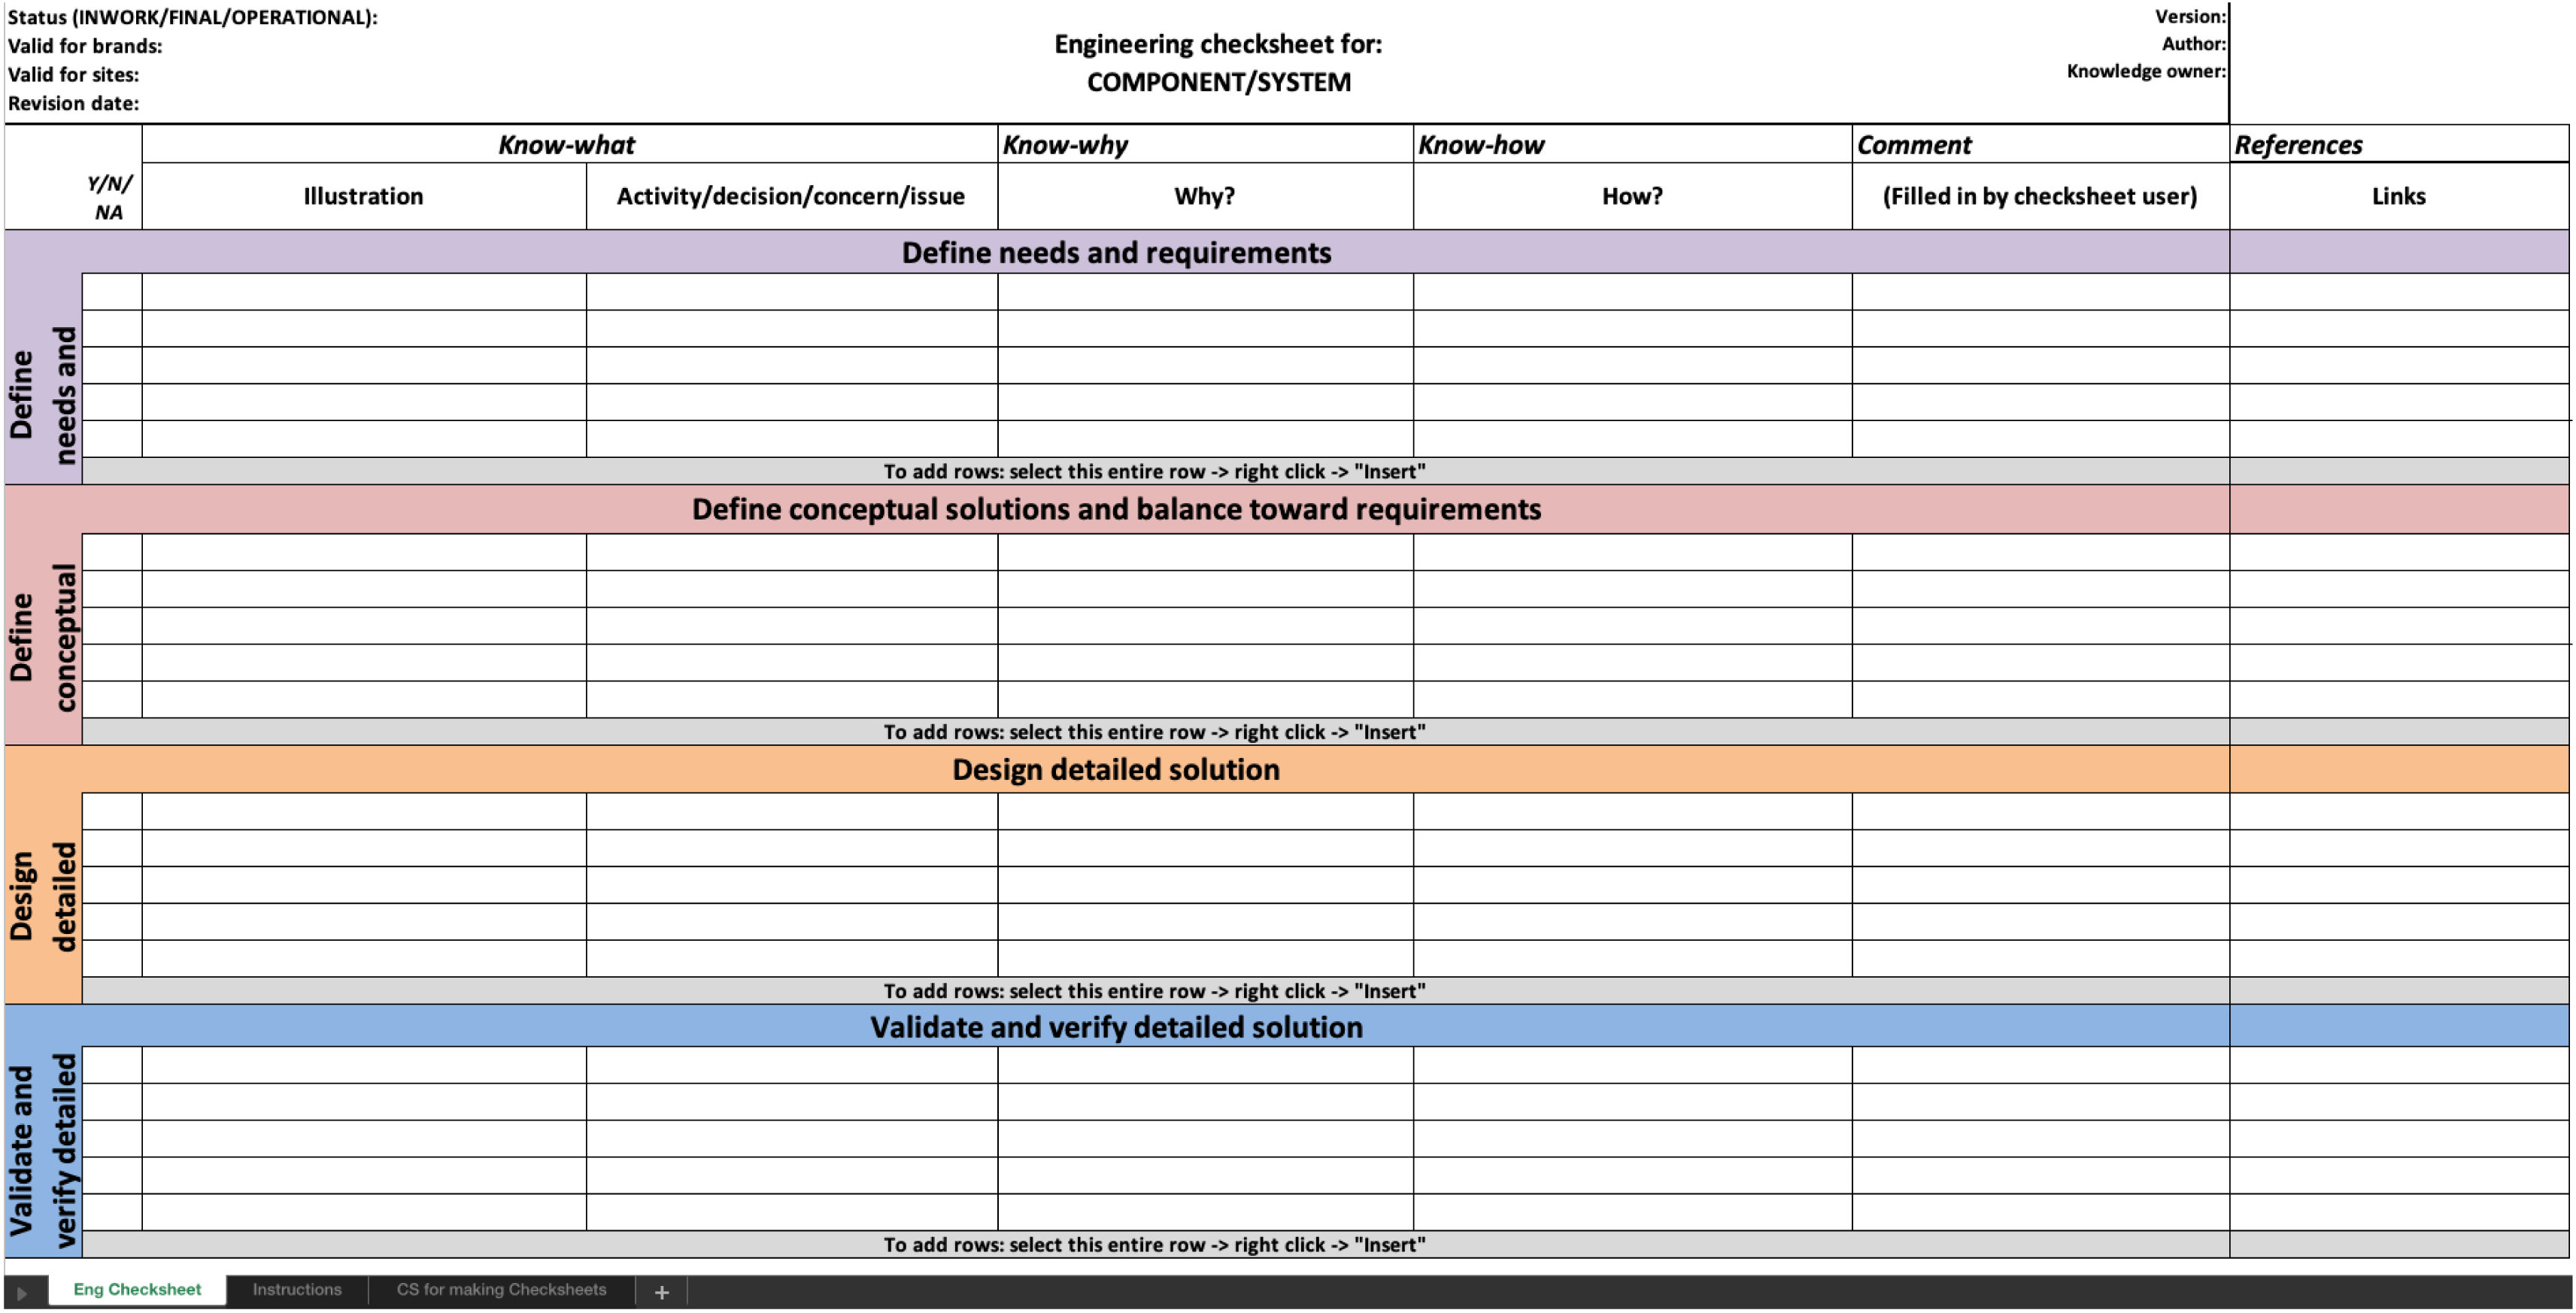The height and width of the screenshot is (1313, 2576).
Task: Switch to the Eng Checksheet tab
Action: [137, 1290]
